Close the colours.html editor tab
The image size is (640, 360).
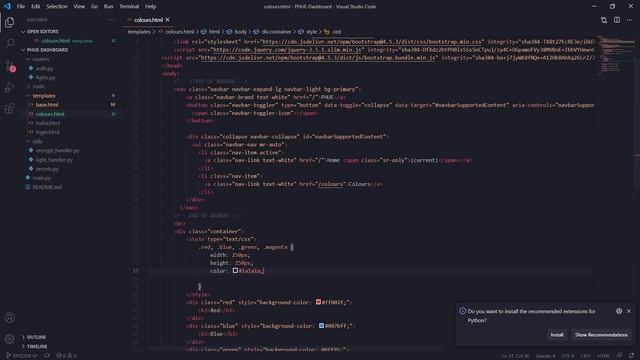click(x=168, y=20)
